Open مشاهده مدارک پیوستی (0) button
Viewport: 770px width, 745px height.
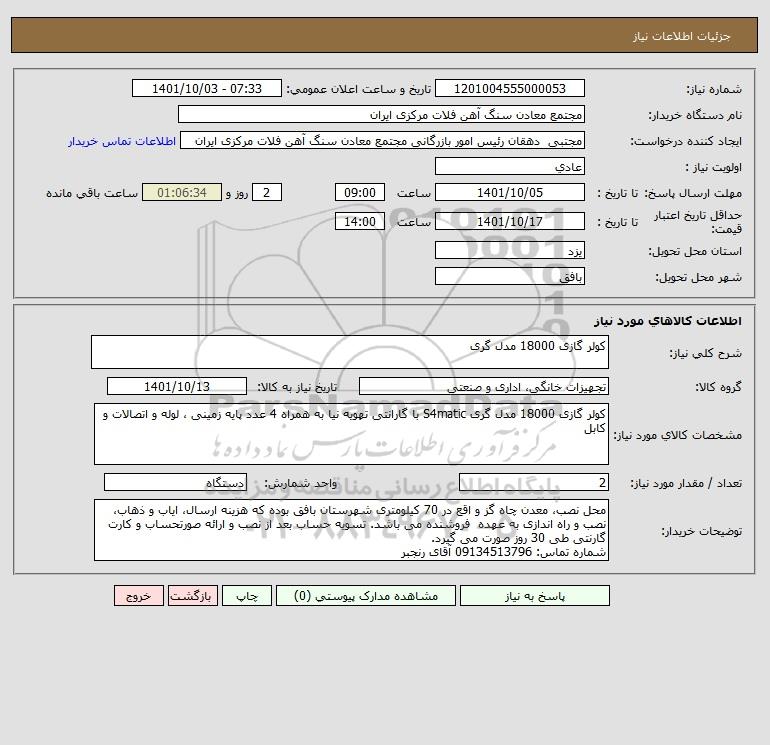(366, 596)
